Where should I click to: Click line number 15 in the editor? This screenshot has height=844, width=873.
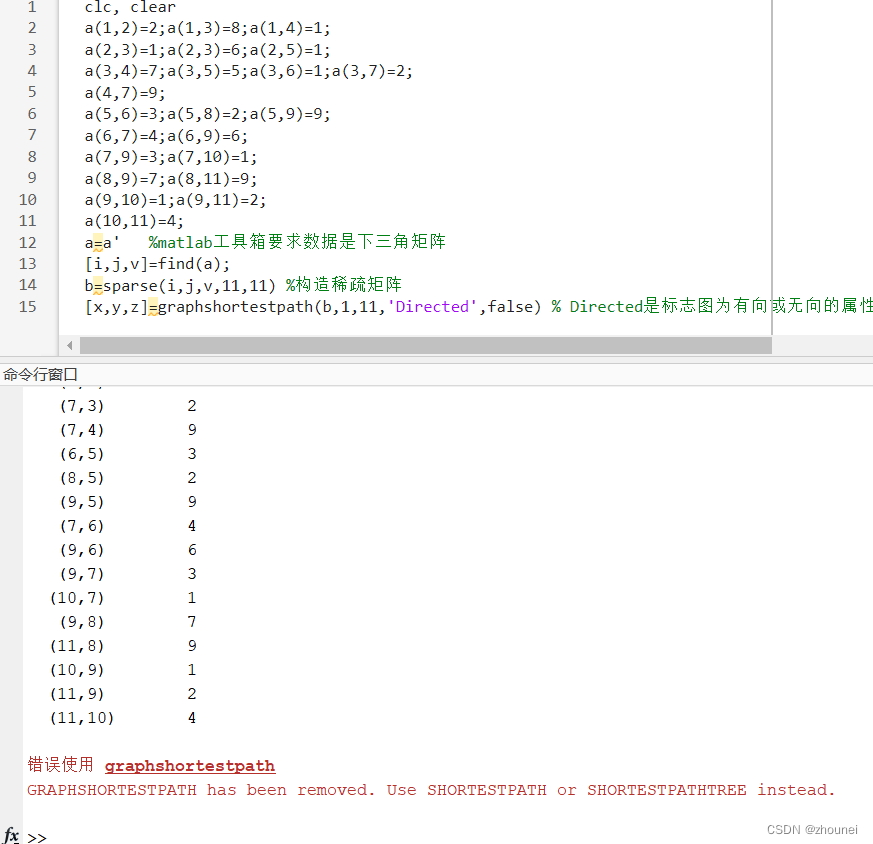28,306
